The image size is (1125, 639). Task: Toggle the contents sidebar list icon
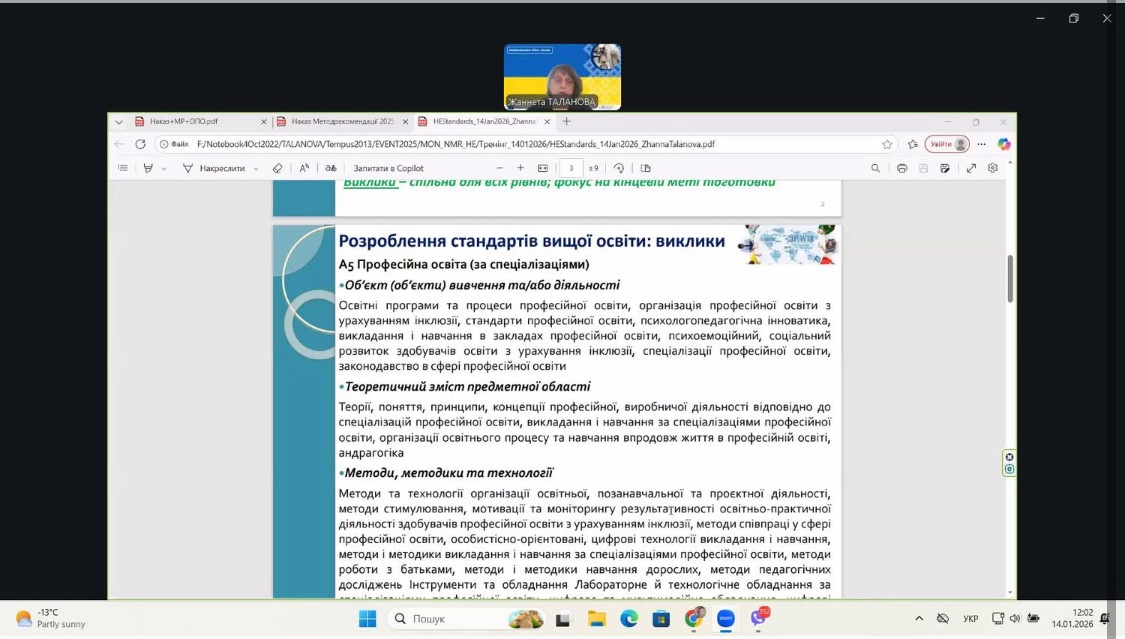point(123,168)
